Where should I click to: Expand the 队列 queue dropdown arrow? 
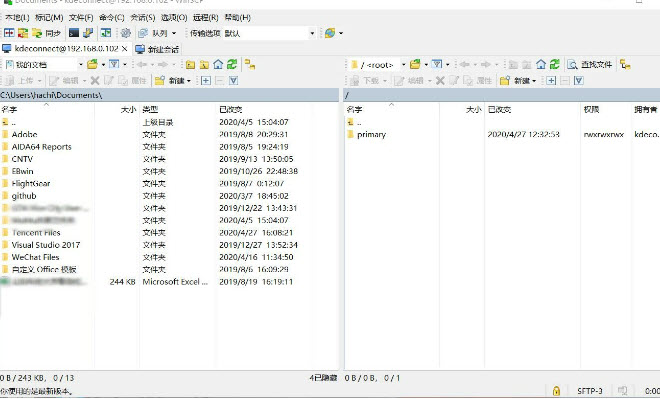coord(174,33)
